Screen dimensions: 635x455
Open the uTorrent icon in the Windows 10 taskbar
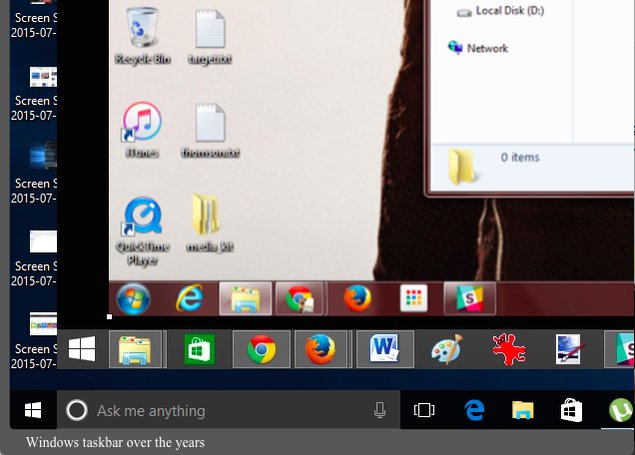tap(621, 410)
